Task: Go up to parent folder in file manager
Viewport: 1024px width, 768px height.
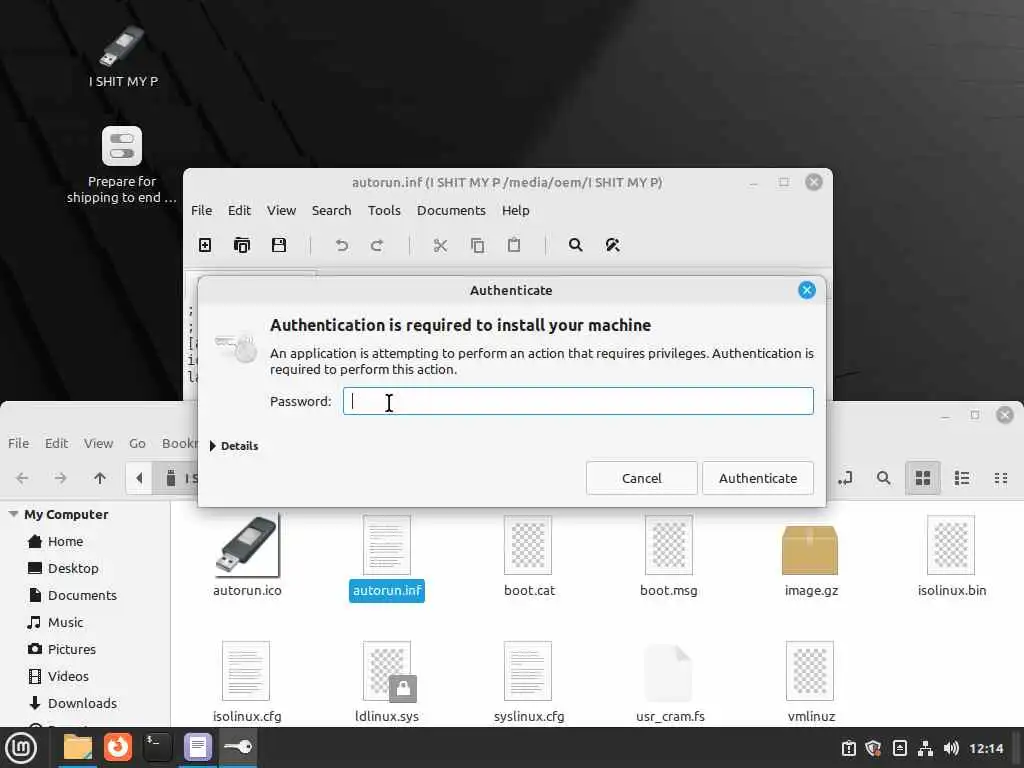Action: [100, 478]
